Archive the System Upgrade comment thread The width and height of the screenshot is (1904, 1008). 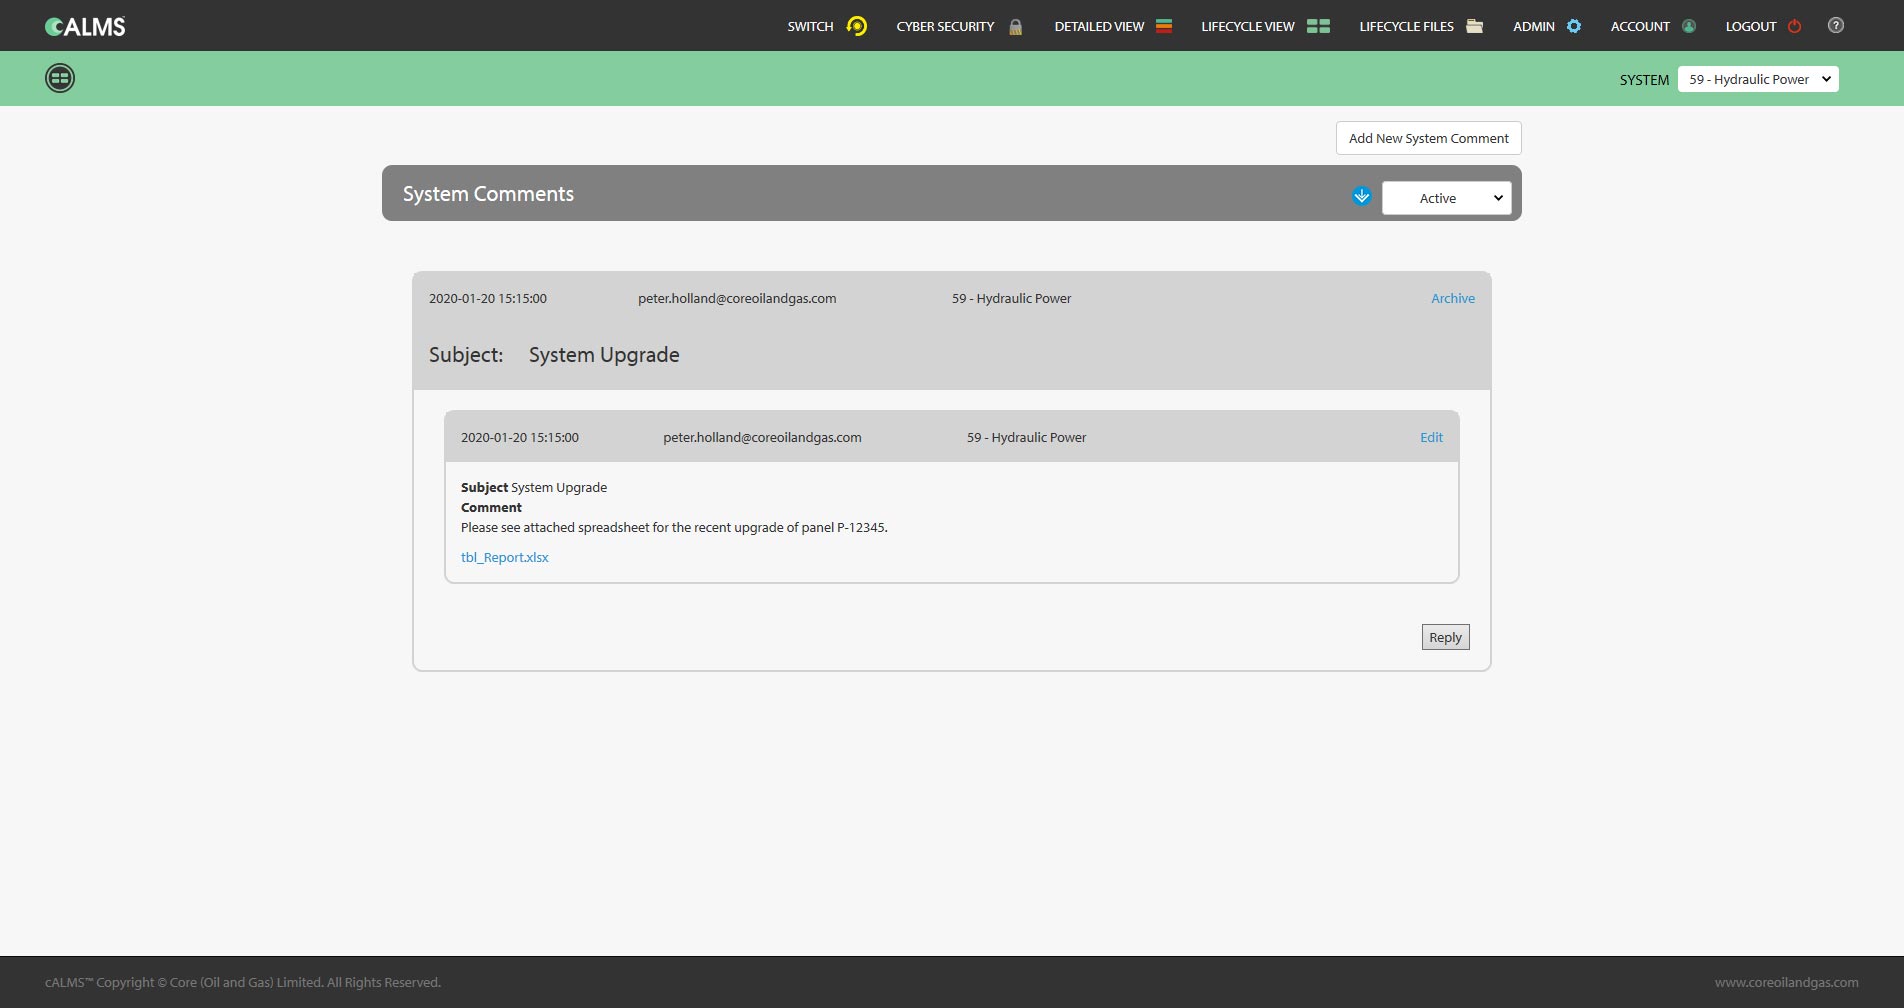click(x=1452, y=298)
